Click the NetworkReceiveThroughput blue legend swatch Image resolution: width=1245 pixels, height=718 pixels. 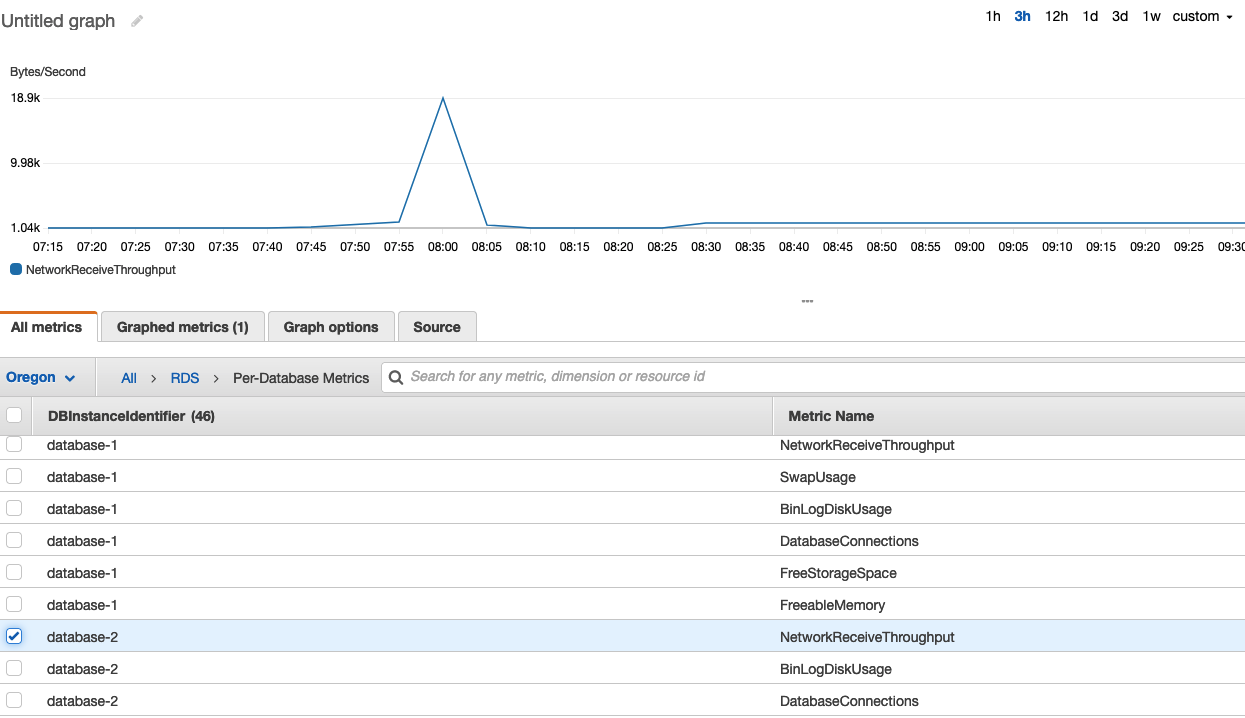[14, 269]
